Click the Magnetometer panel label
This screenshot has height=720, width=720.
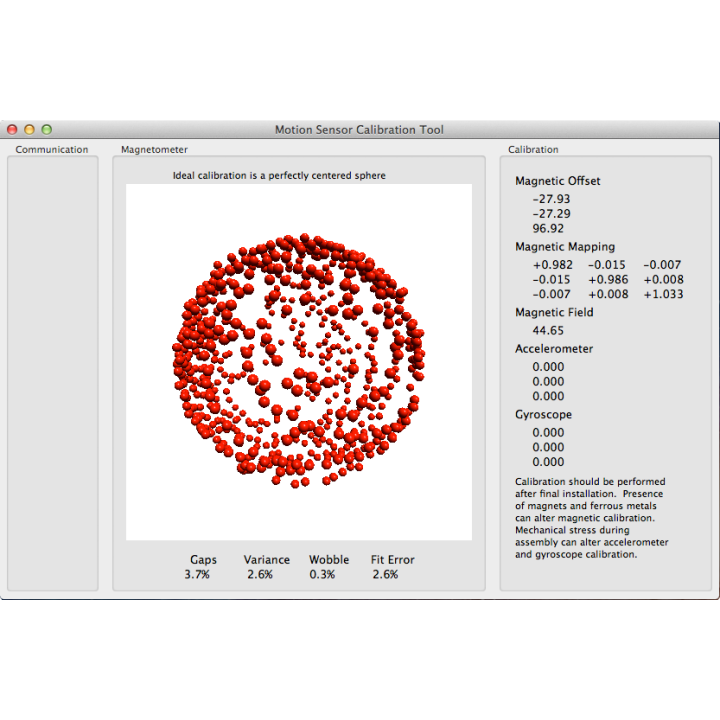(154, 150)
